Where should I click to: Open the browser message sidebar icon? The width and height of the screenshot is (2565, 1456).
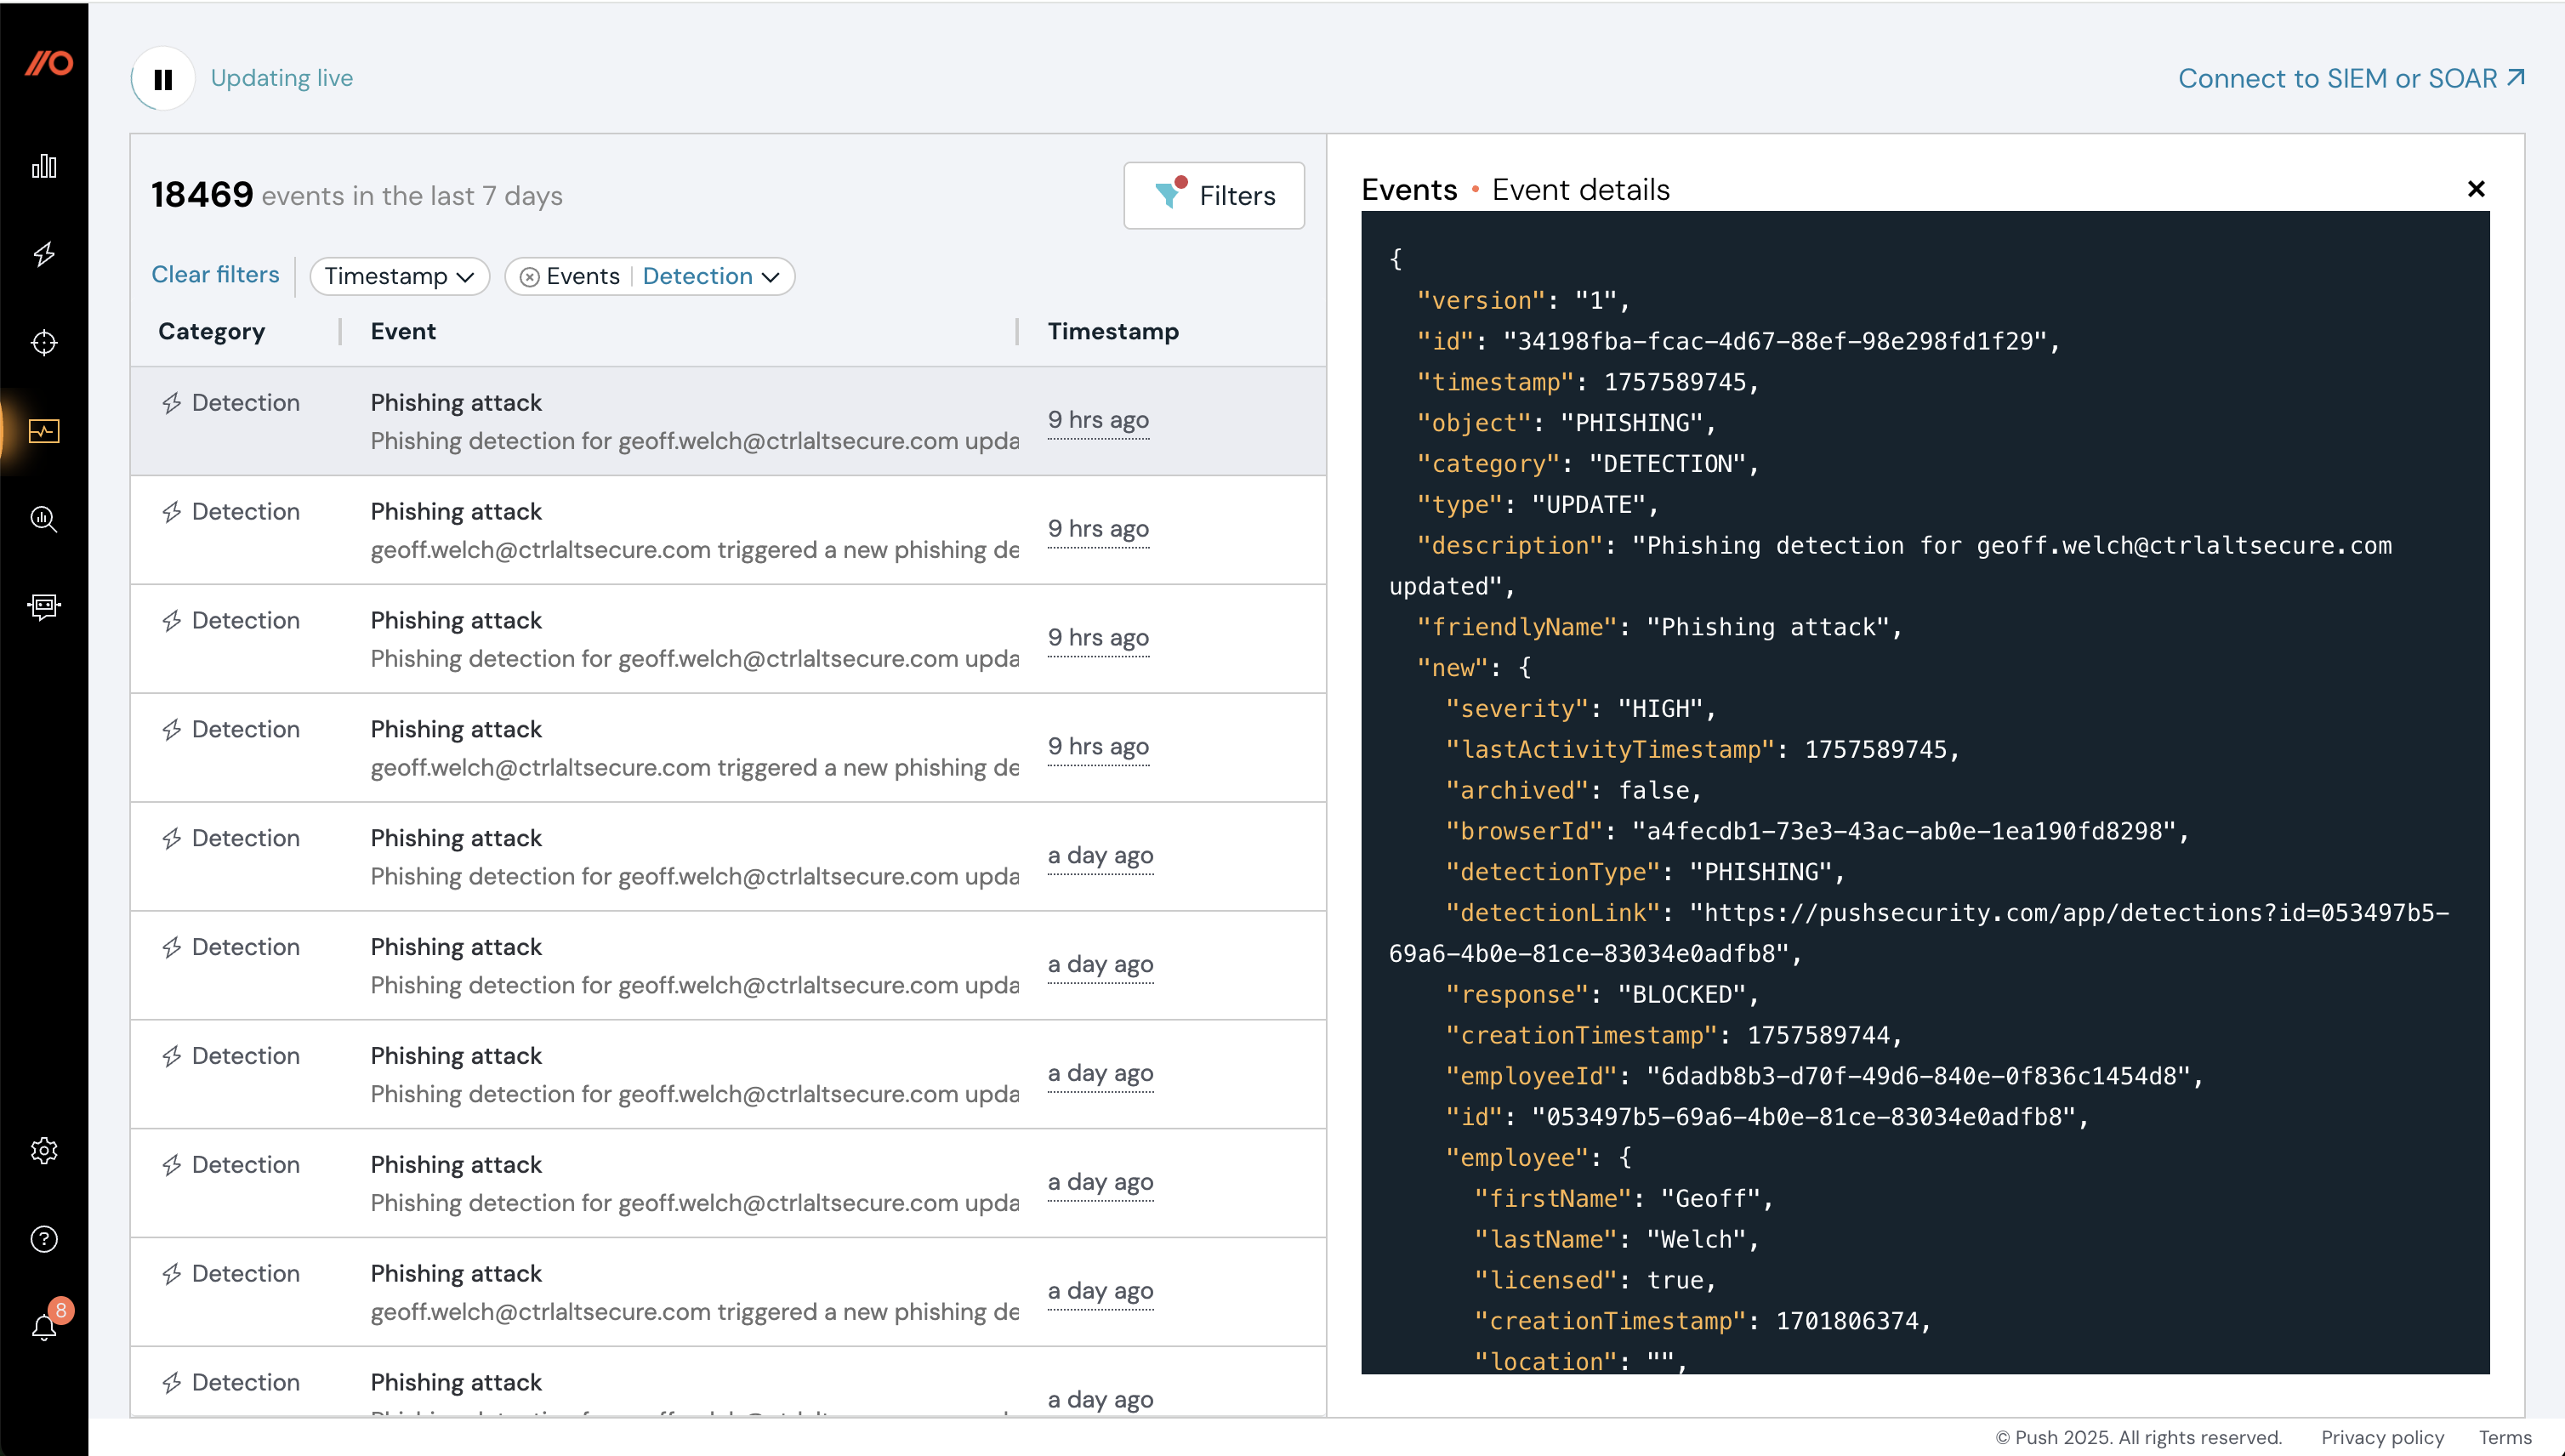pos(44,606)
